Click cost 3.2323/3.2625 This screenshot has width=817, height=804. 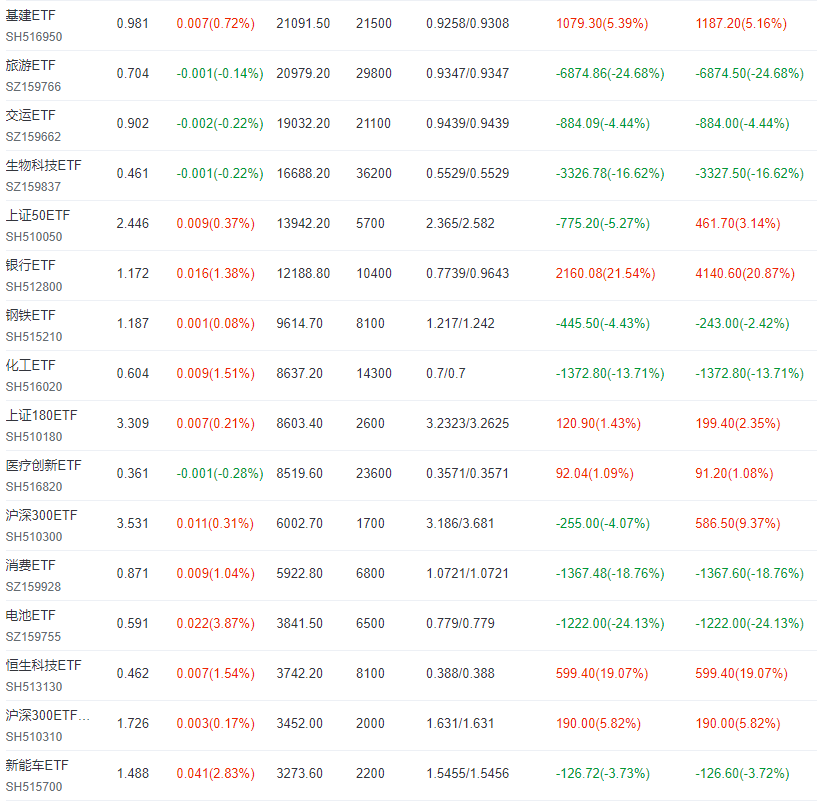[467, 424]
